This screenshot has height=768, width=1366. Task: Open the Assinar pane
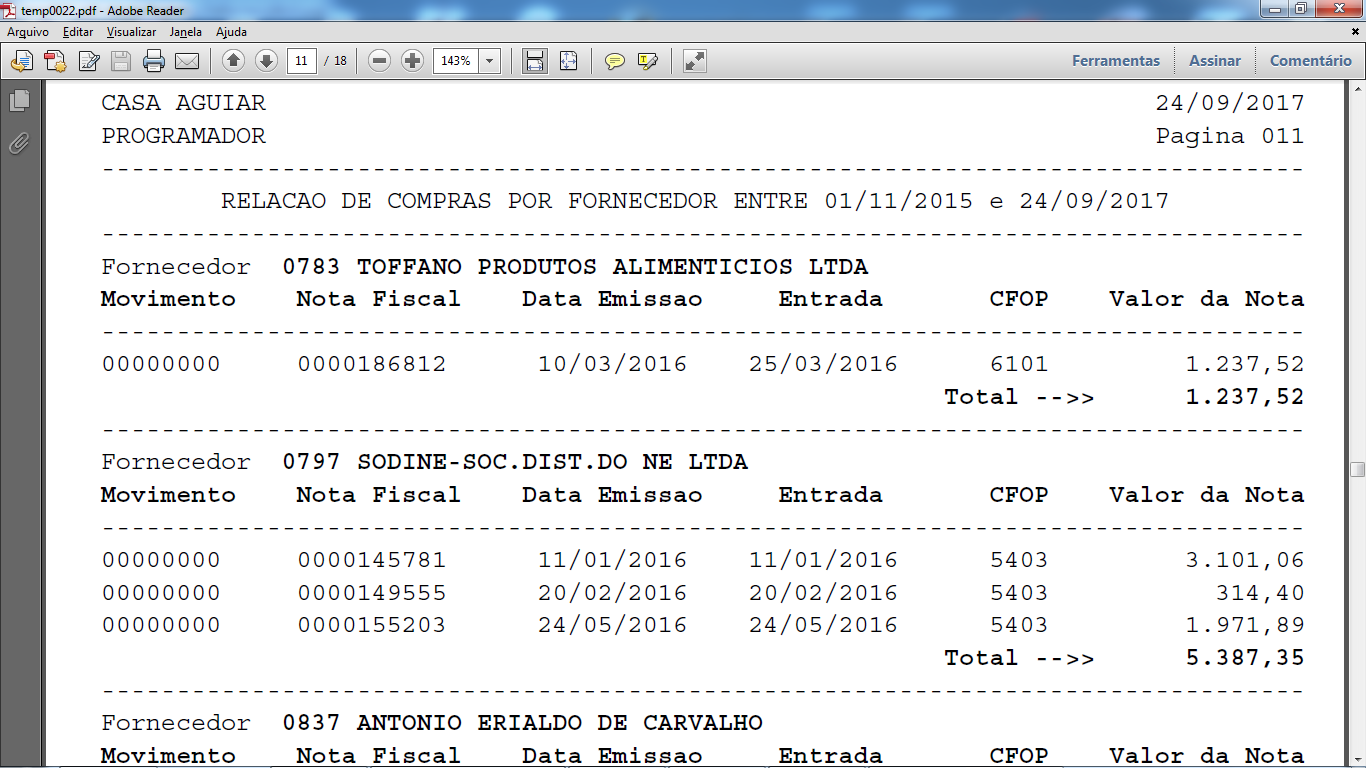pyautogui.click(x=1215, y=61)
